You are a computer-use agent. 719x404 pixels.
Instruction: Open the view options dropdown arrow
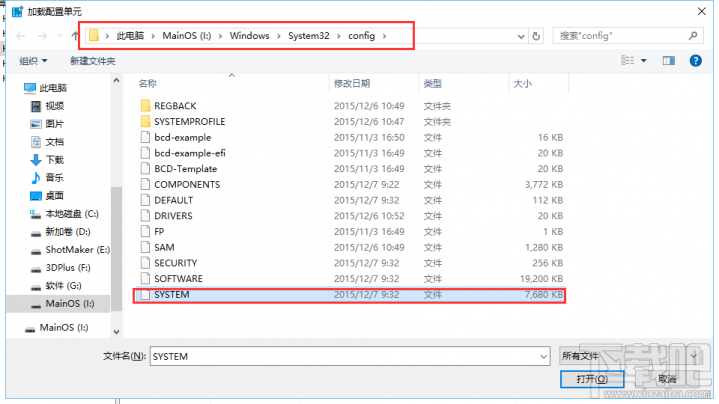click(644, 61)
